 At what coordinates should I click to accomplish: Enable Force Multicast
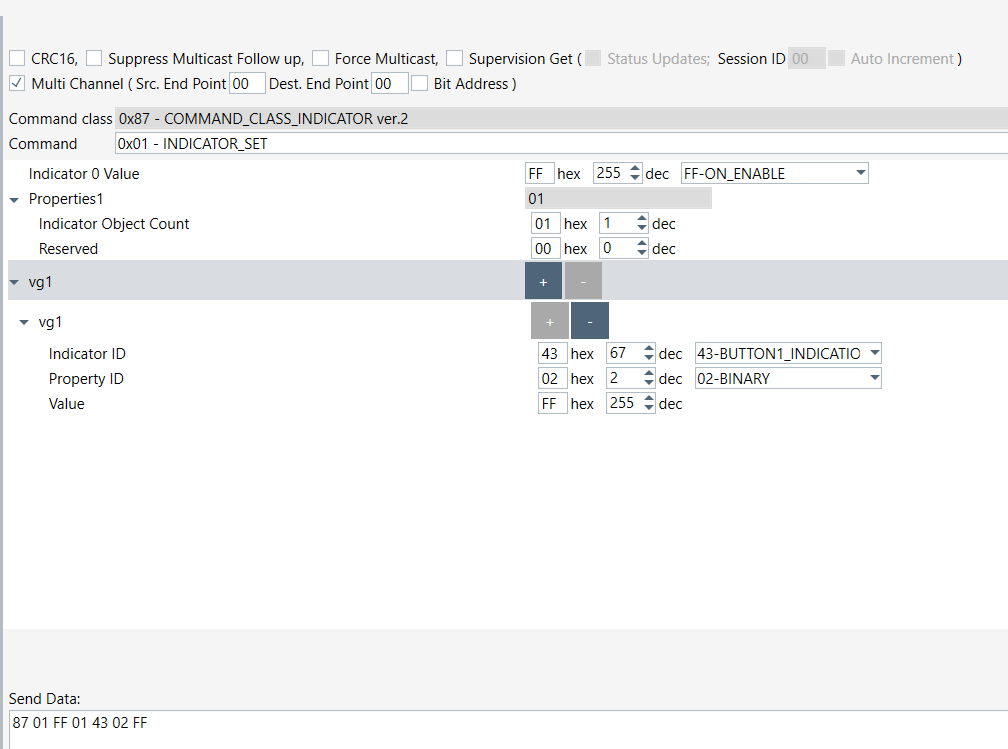[320, 58]
